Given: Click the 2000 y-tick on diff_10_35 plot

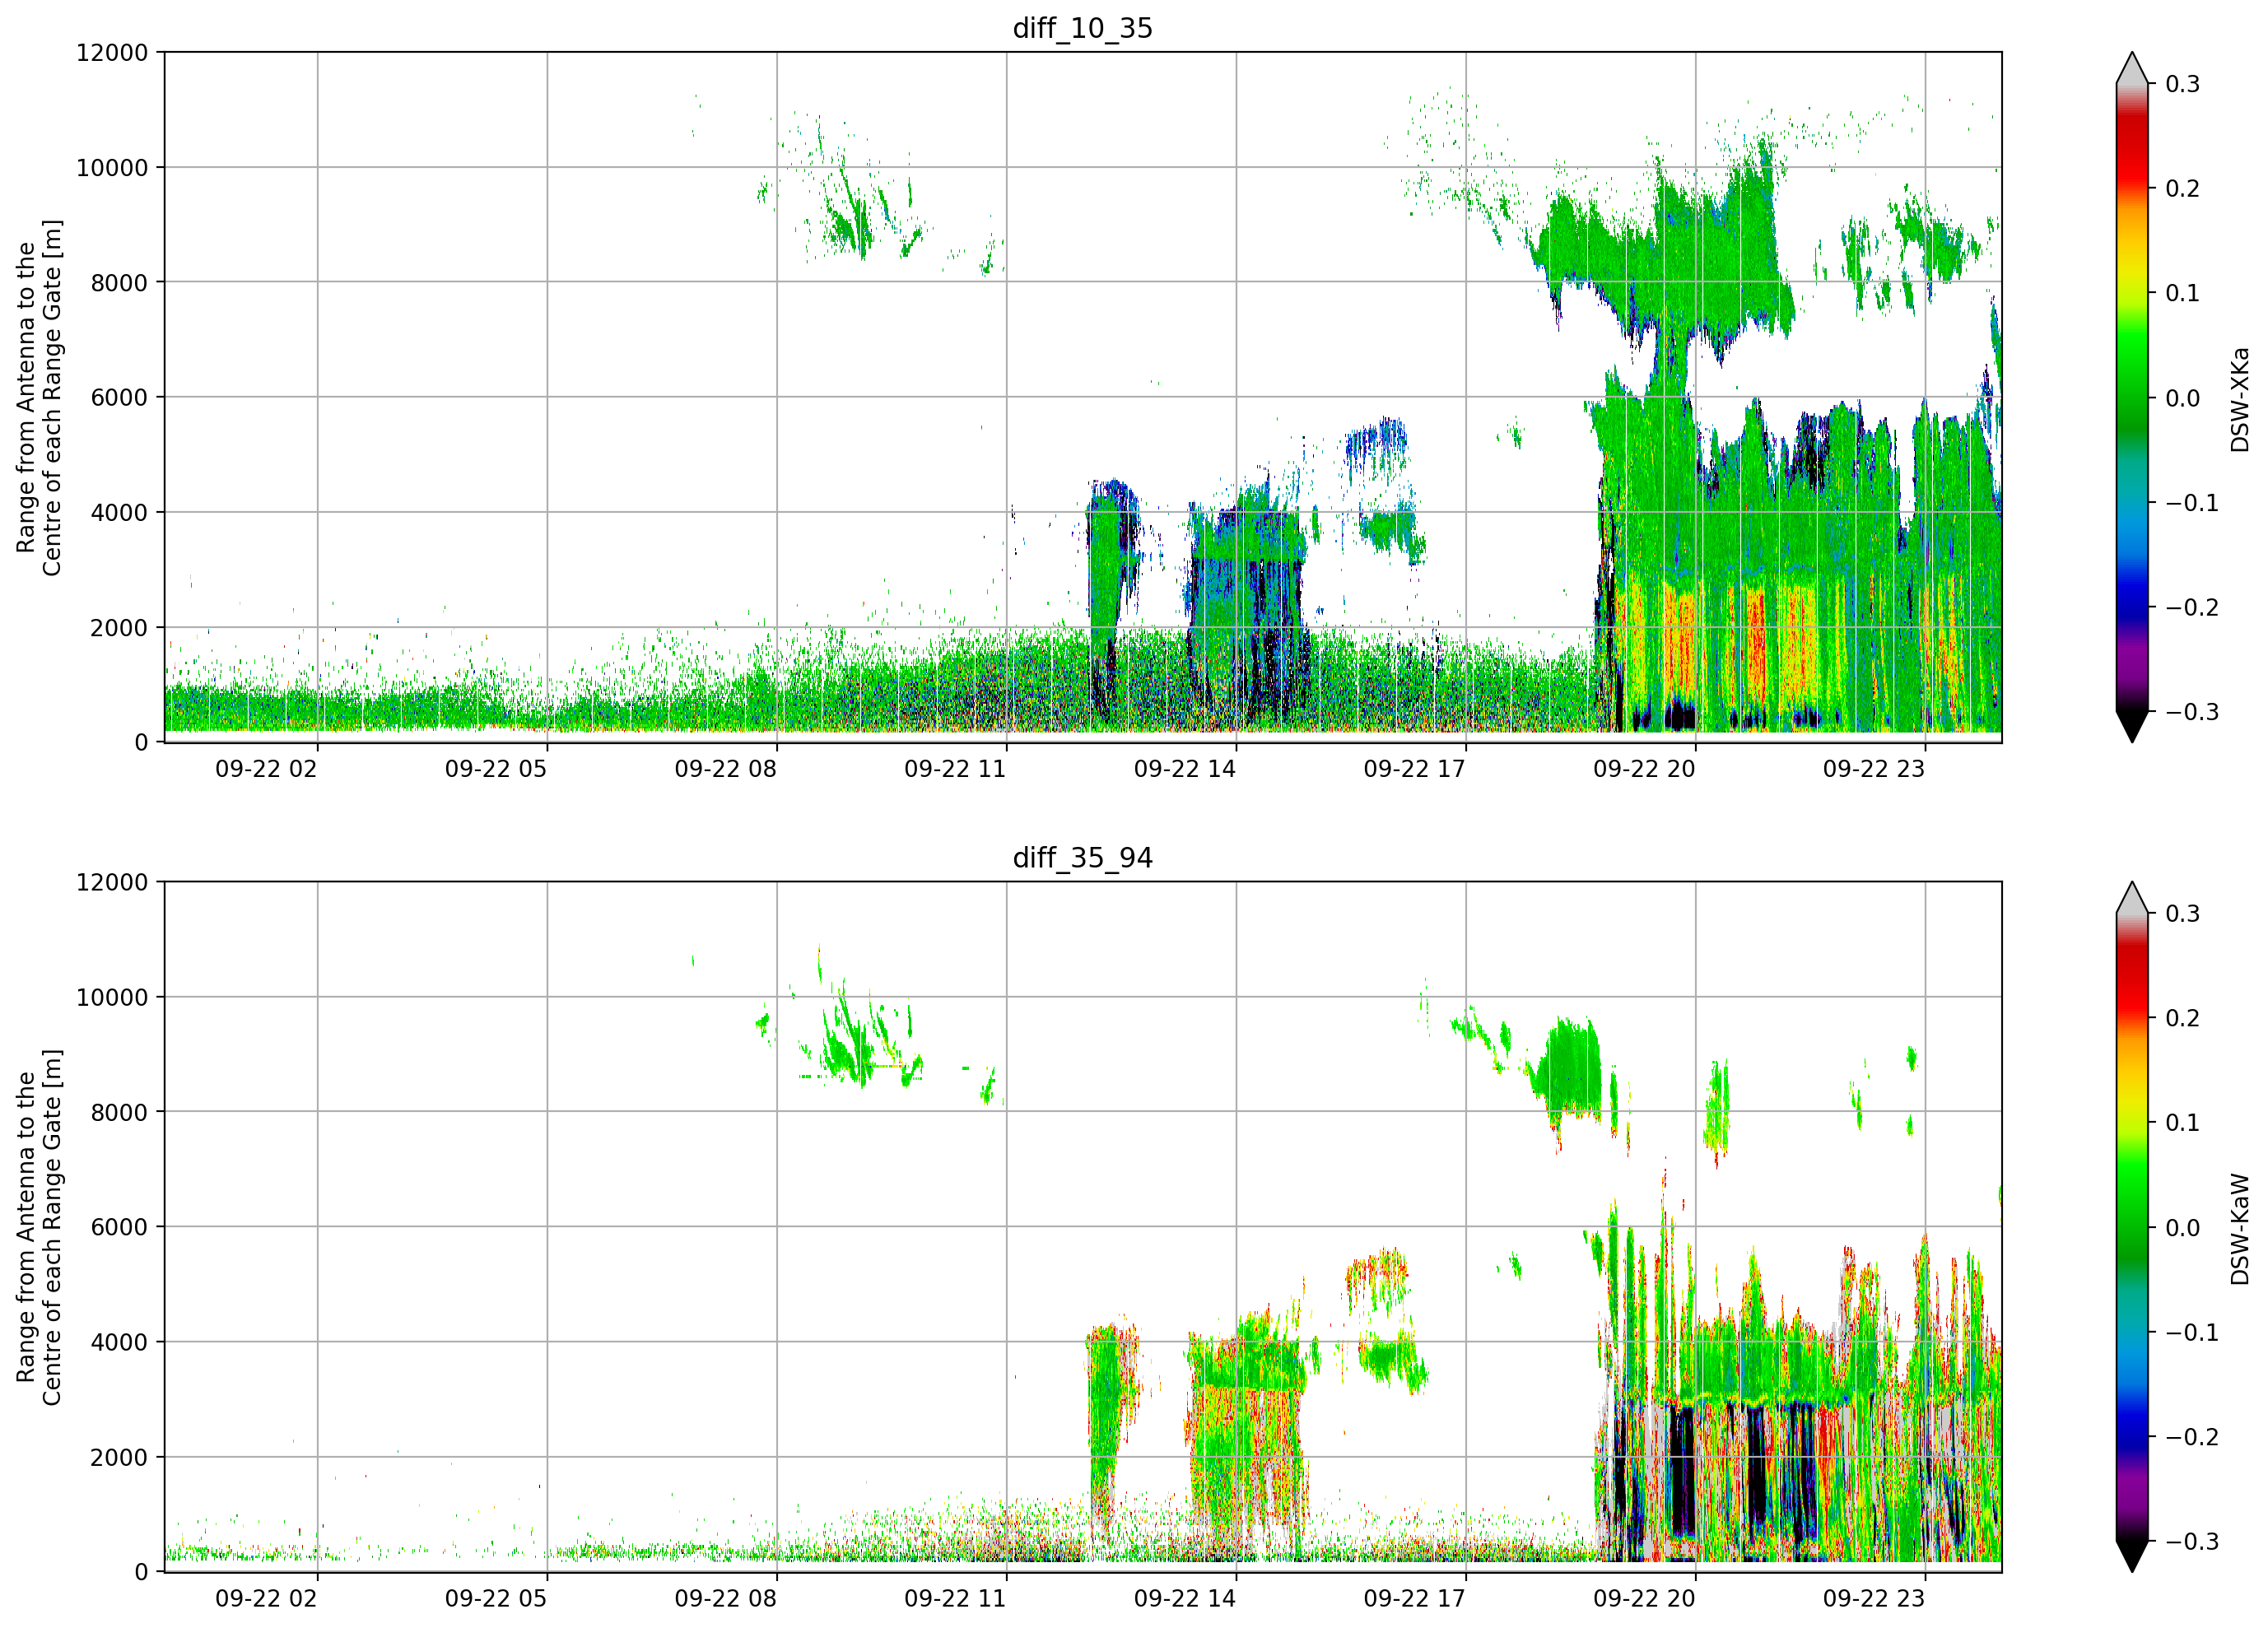Looking at the screenshot, I should pos(119,627).
